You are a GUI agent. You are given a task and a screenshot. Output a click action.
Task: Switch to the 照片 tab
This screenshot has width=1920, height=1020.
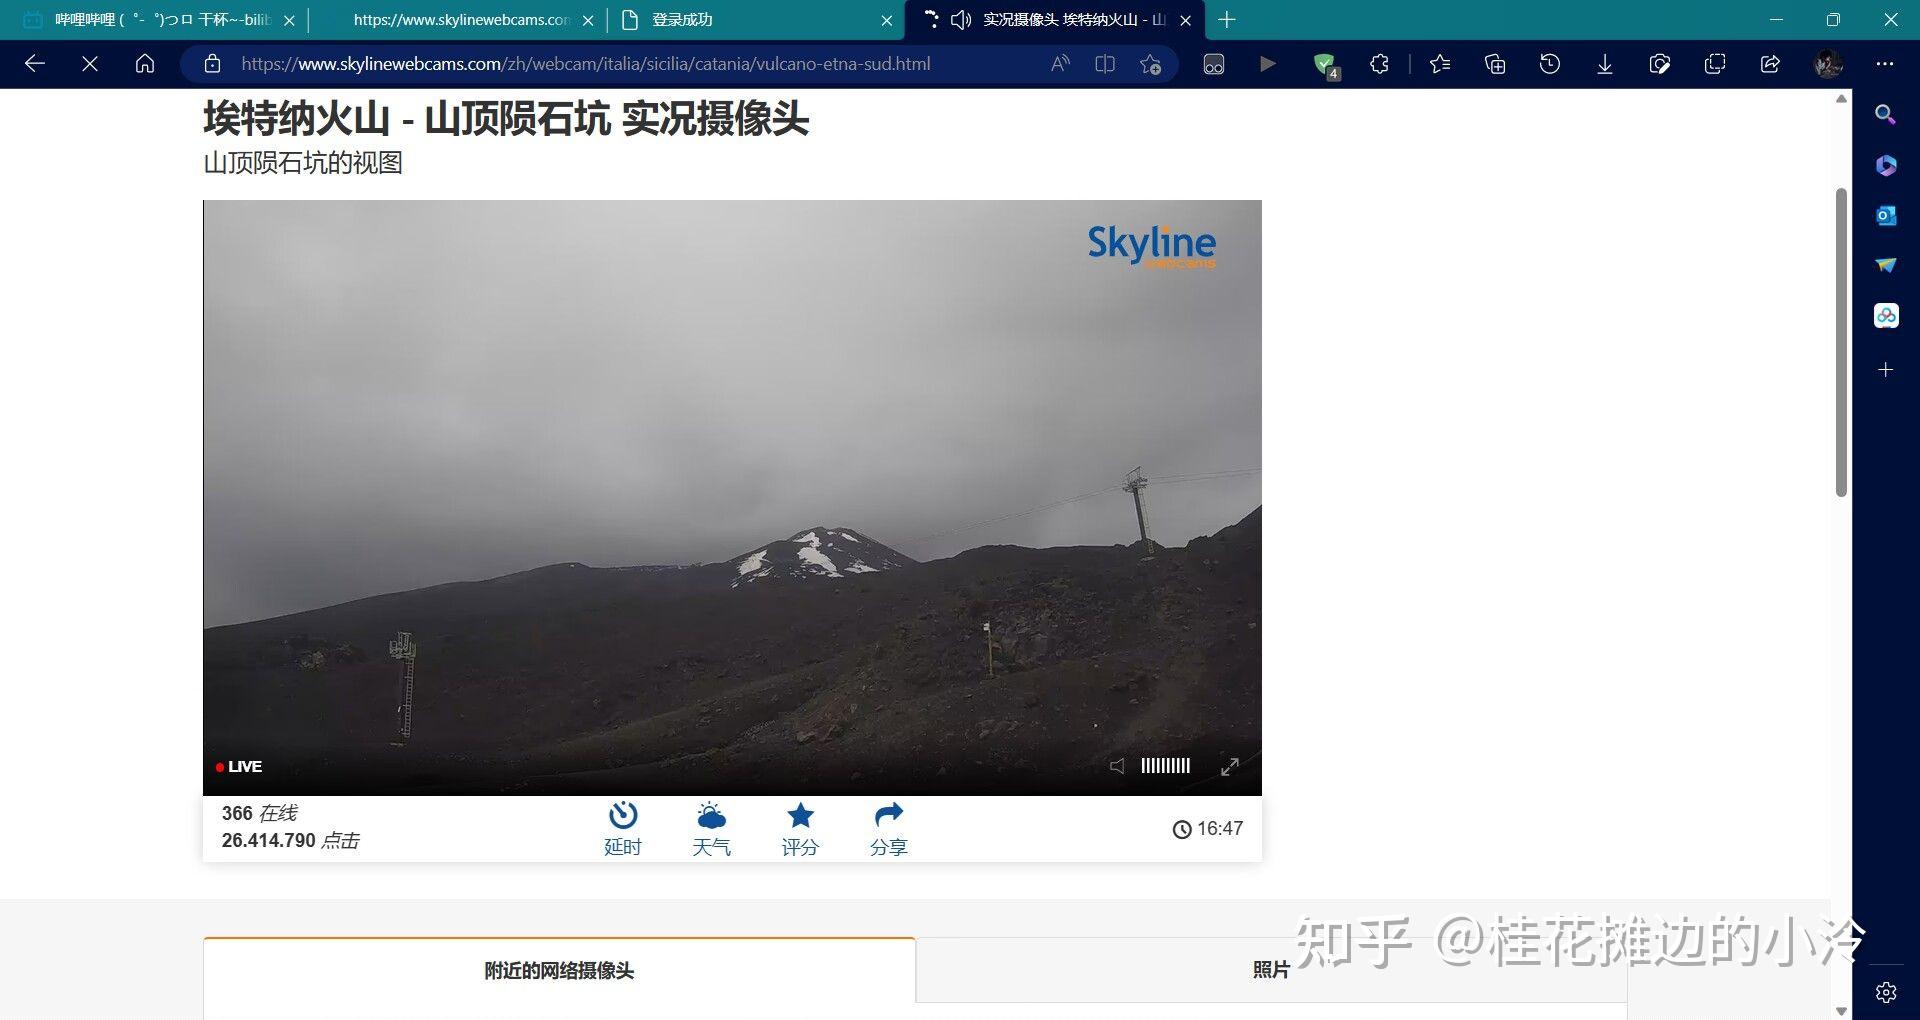pos(1270,968)
